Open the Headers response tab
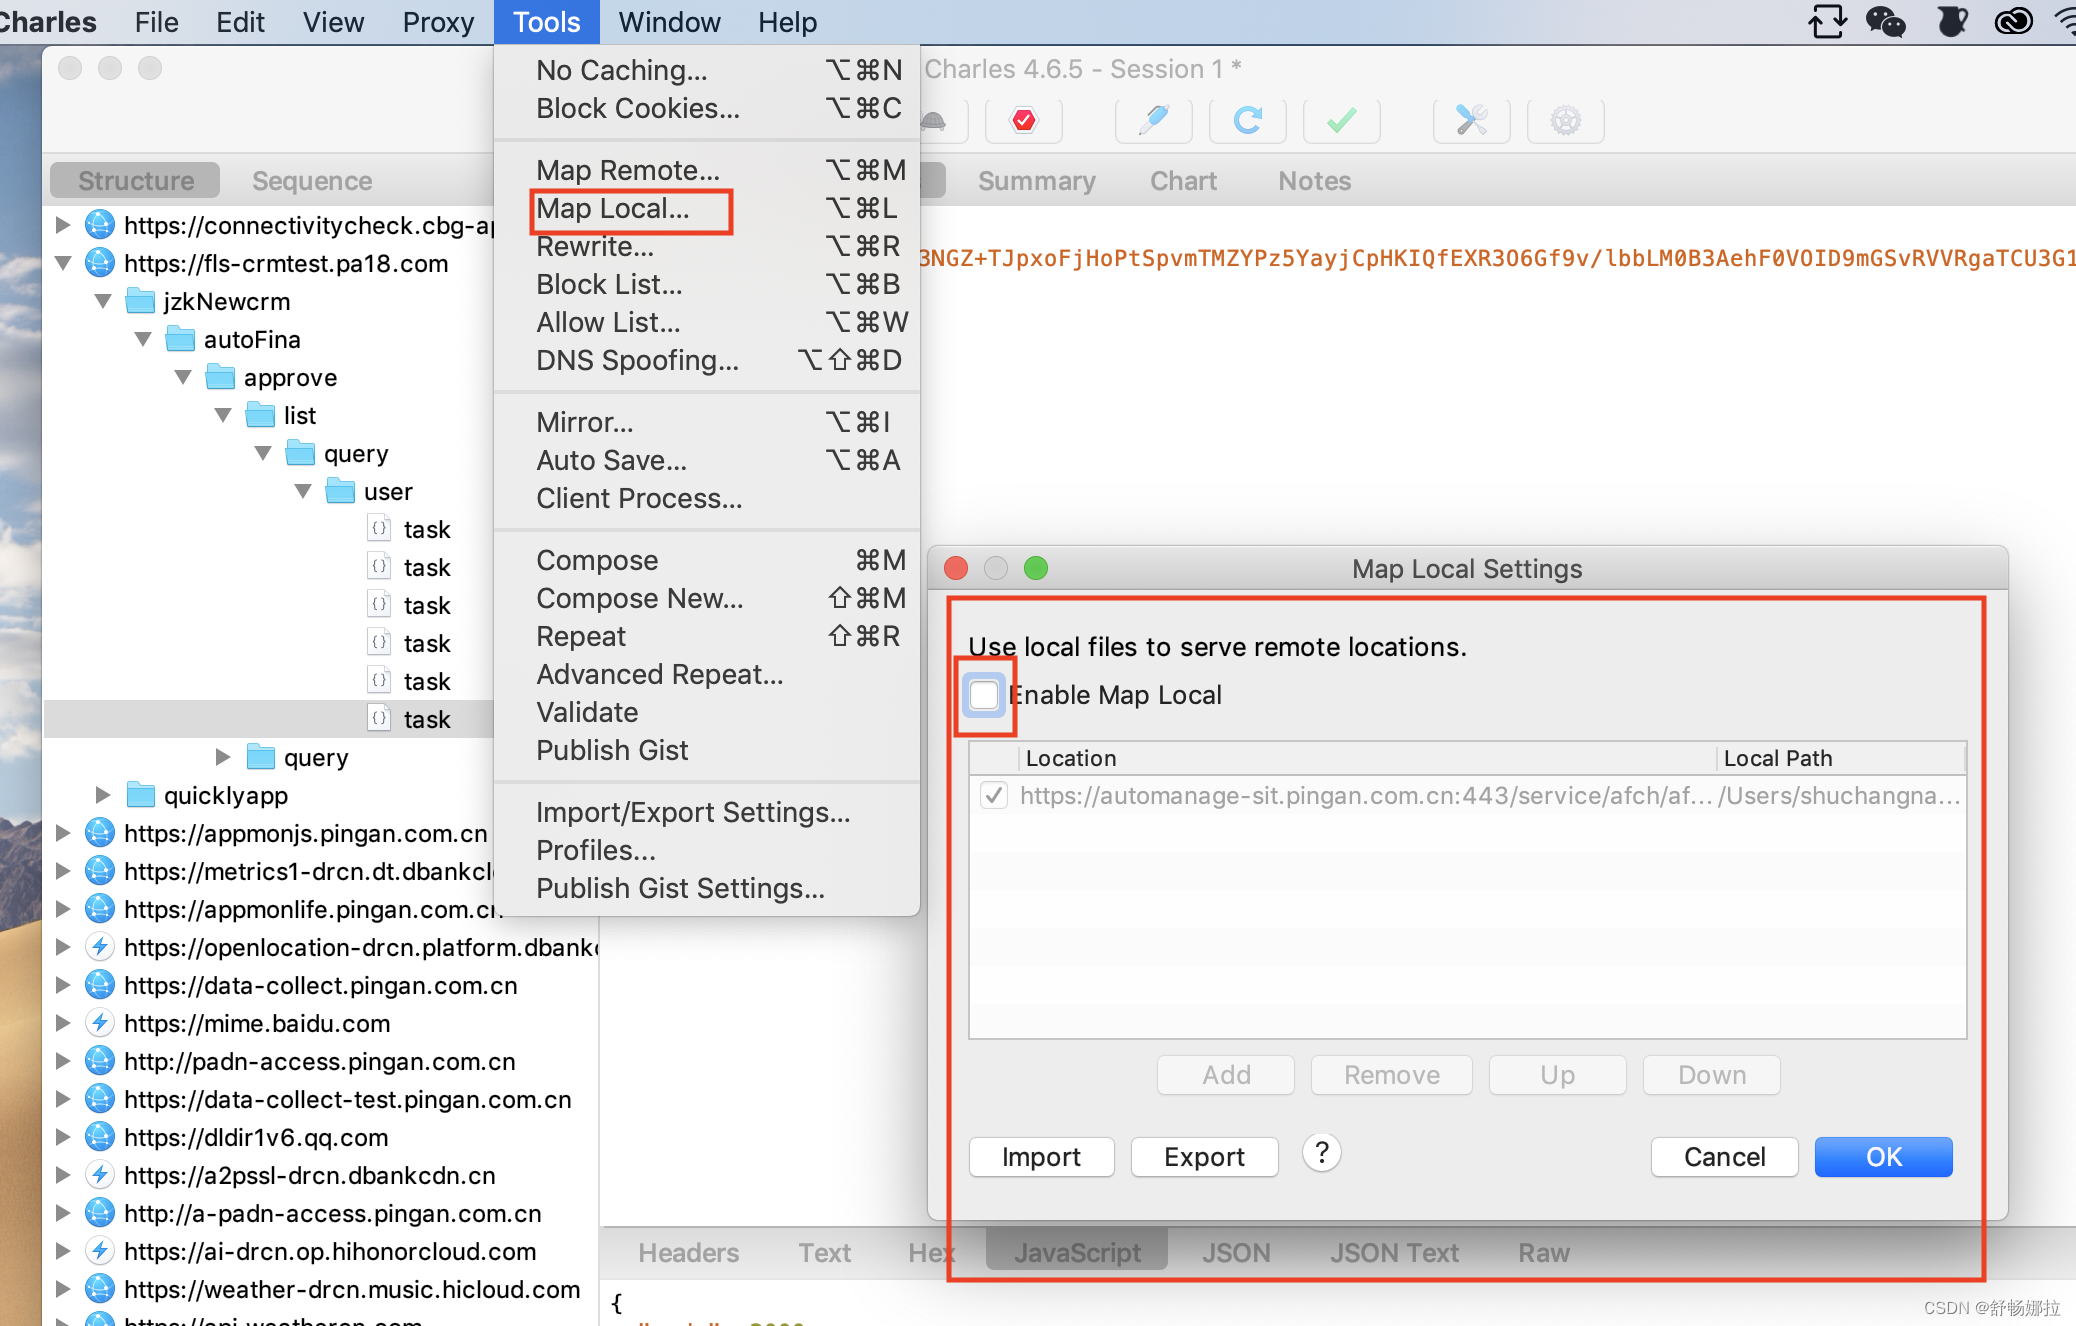This screenshot has width=2076, height=1326. point(689,1253)
